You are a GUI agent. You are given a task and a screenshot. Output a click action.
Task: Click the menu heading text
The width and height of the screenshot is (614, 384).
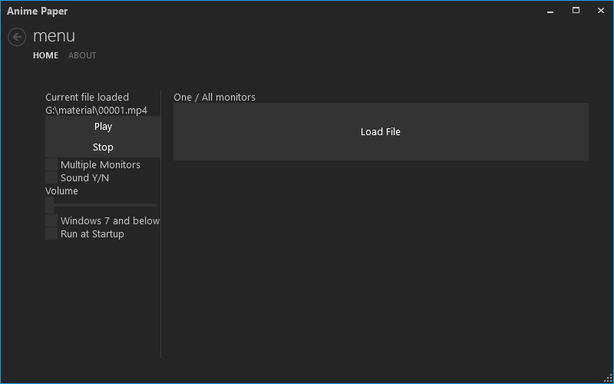pos(54,36)
